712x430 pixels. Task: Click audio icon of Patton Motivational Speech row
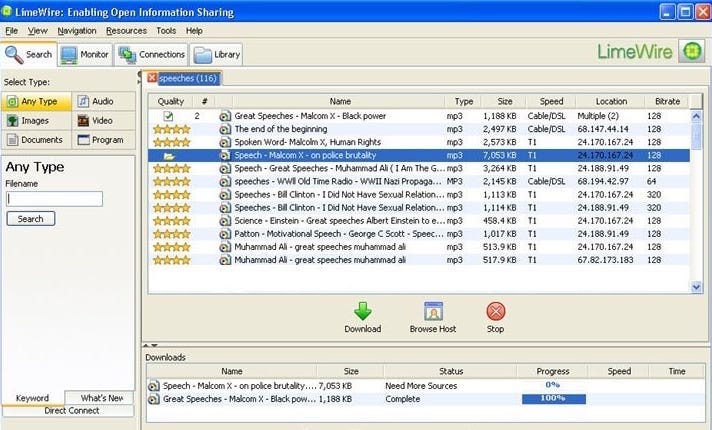[225, 234]
